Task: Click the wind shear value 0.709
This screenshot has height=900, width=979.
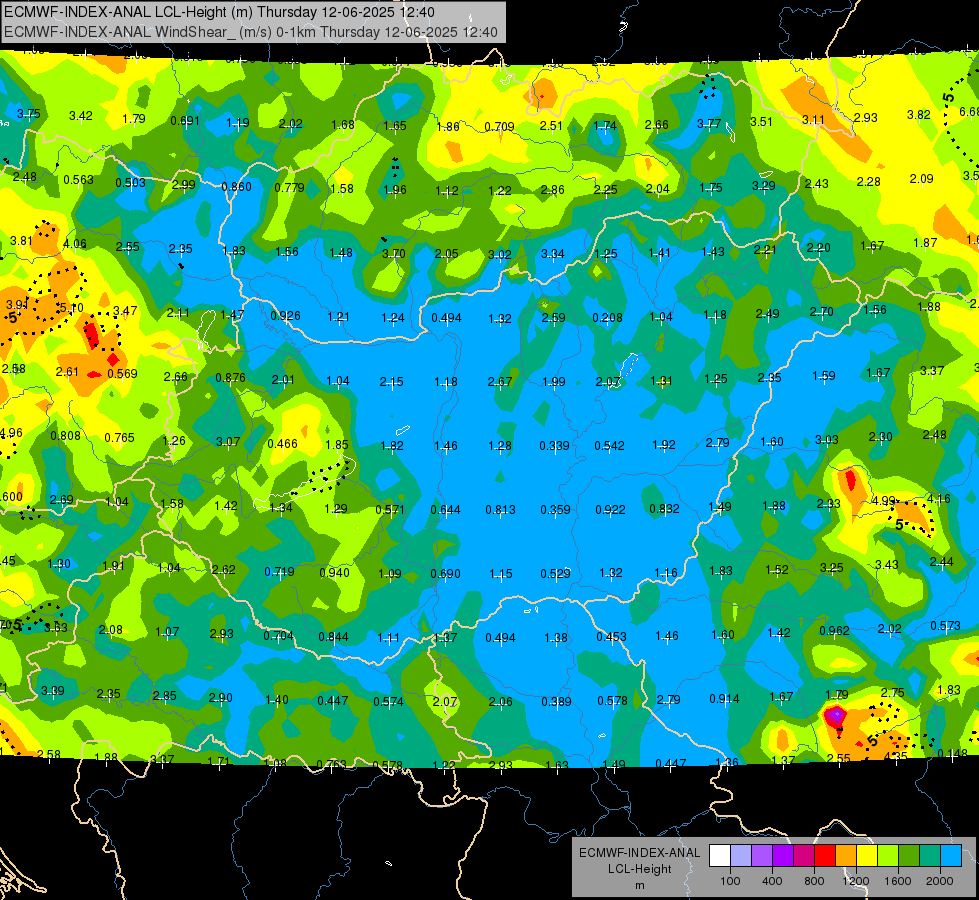Action: 499,127
